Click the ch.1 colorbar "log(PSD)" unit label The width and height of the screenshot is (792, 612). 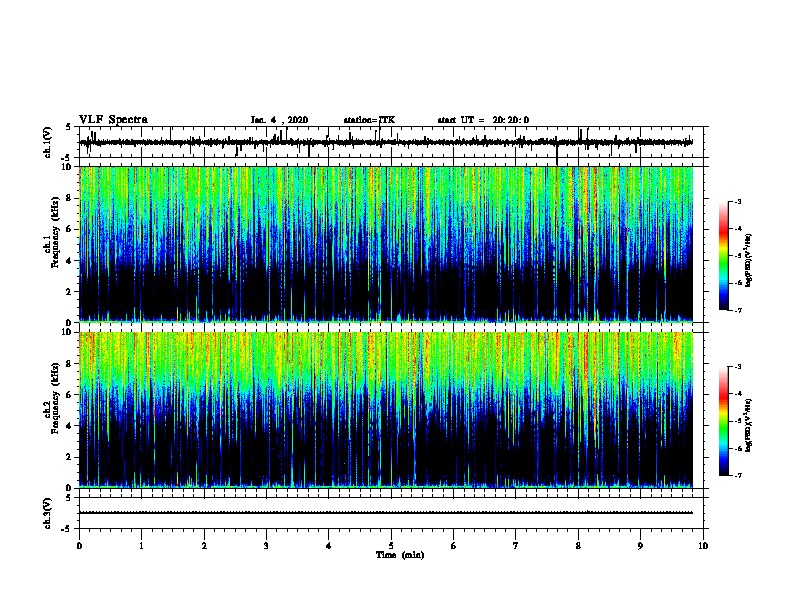[x=748, y=261]
